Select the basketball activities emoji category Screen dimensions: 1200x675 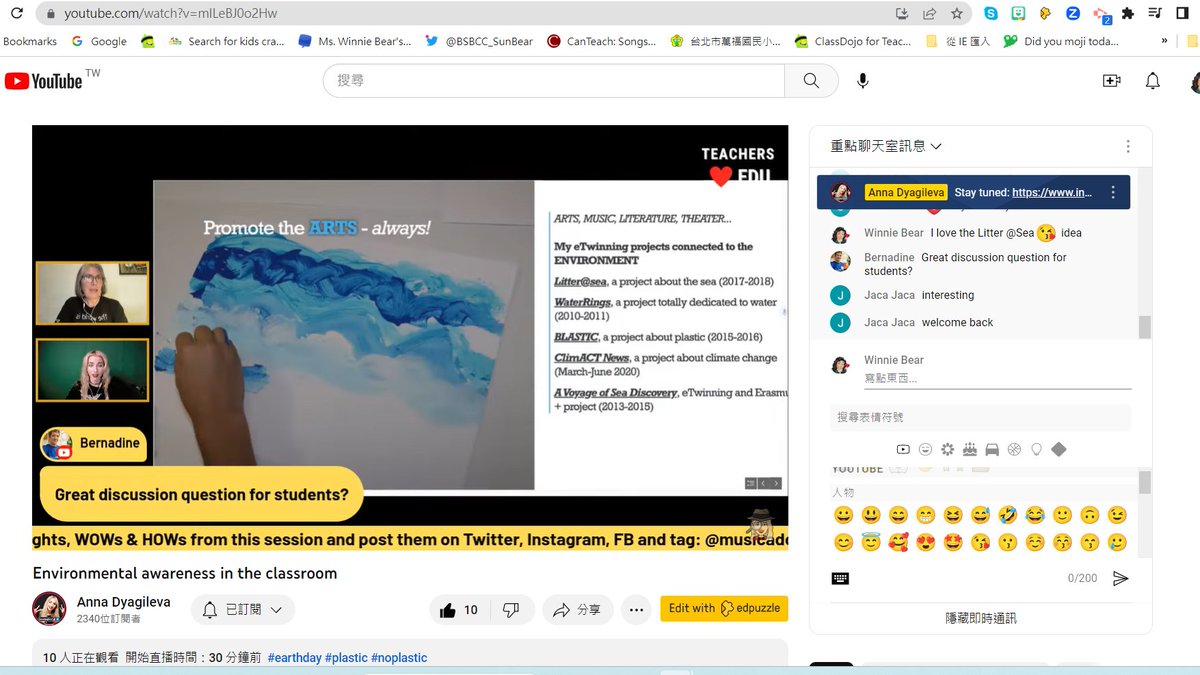pos(1014,450)
